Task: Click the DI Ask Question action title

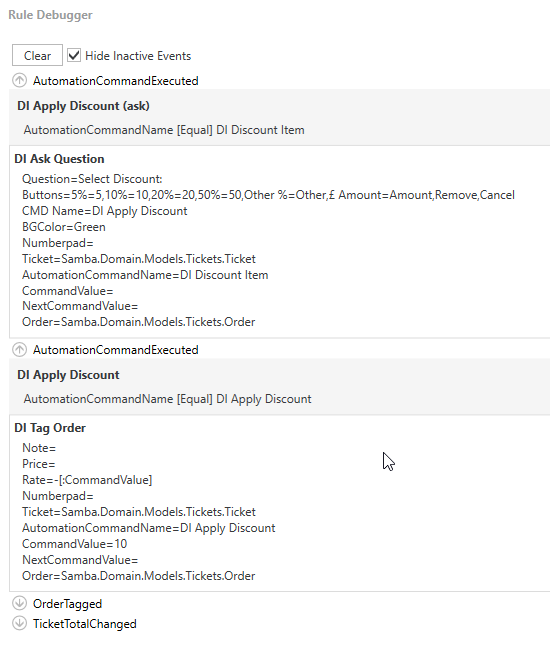Action: click(x=59, y=159)
